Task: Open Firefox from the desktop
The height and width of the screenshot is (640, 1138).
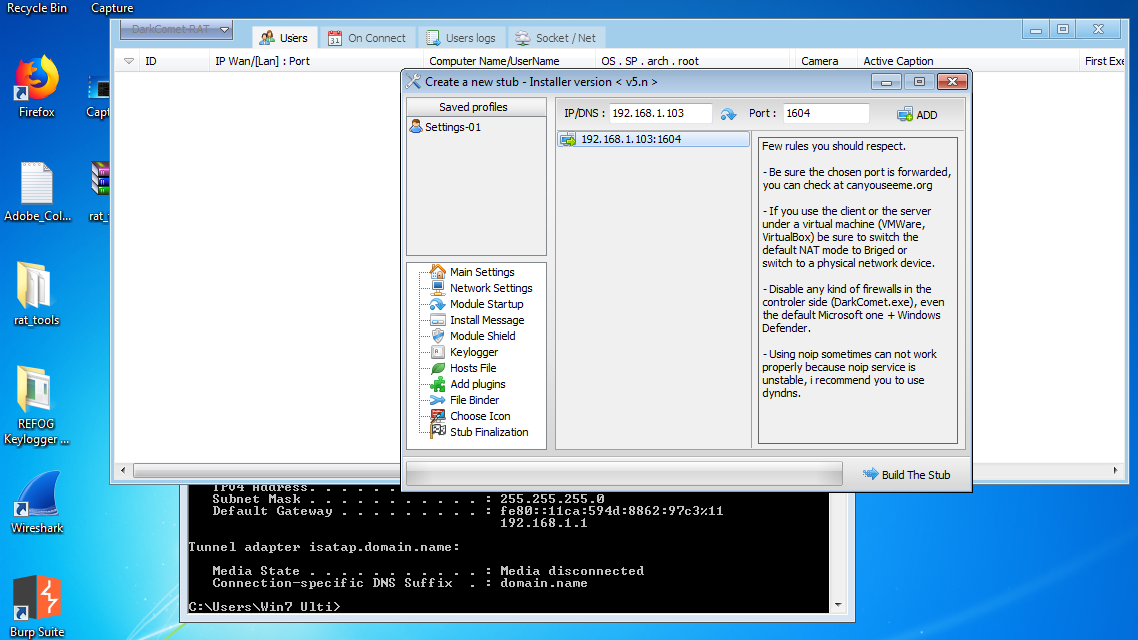Action: (x=36, y=86)
